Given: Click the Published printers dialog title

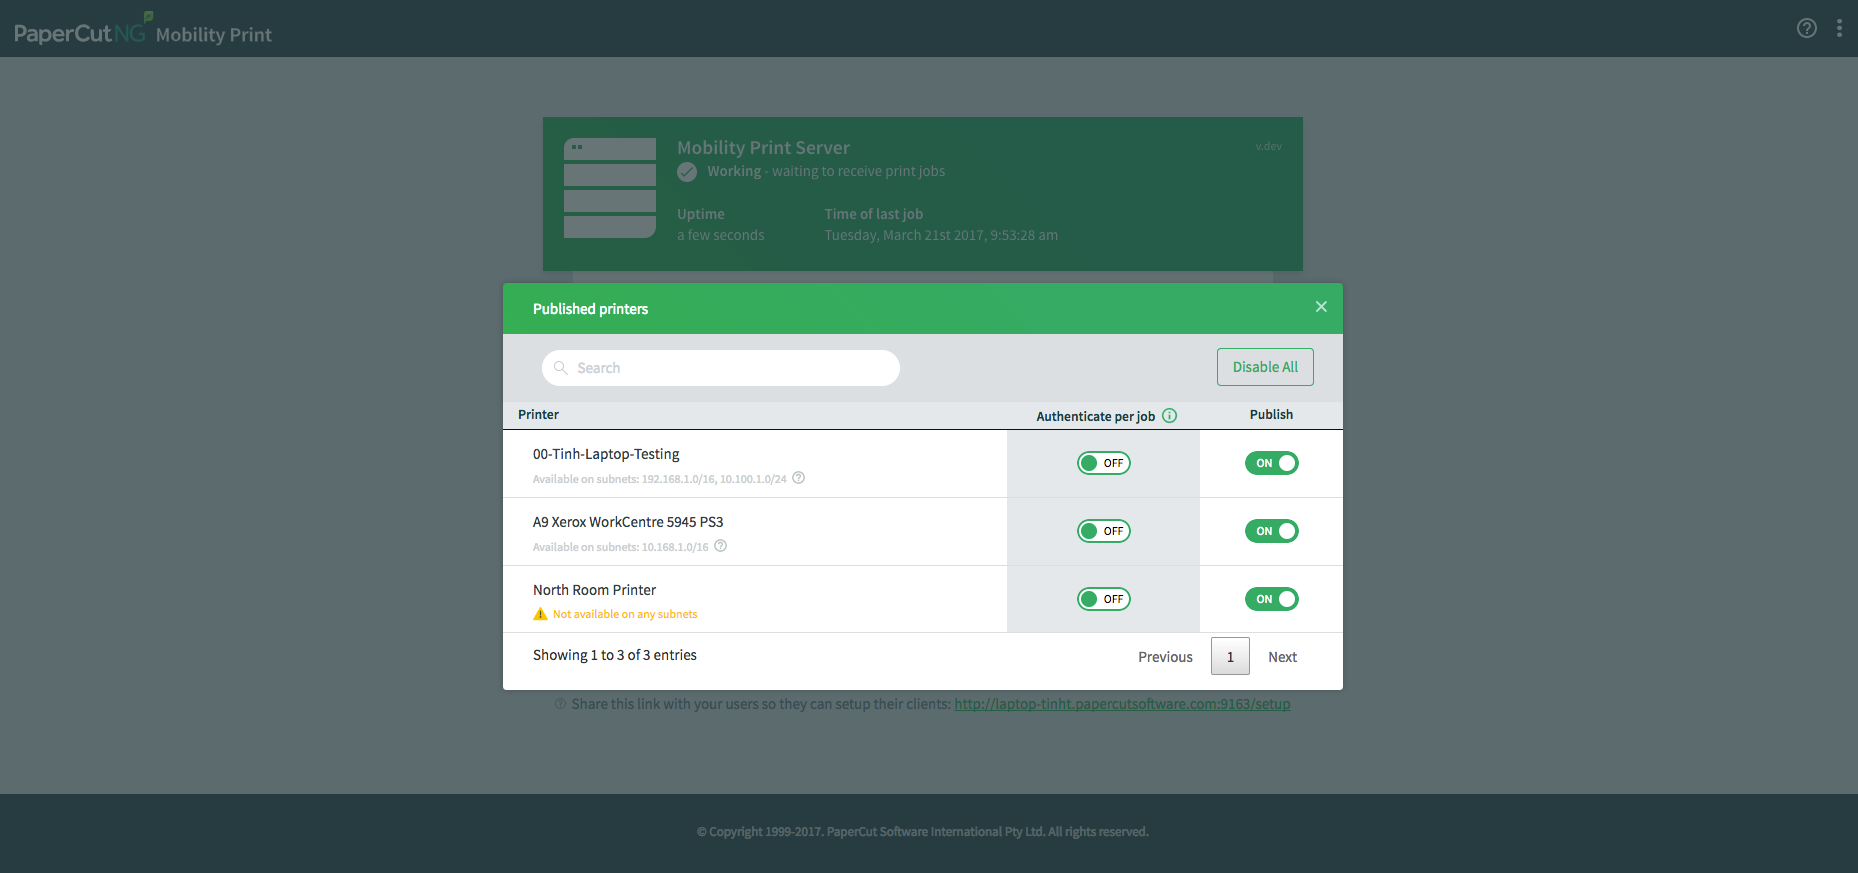Looking at the screenshot, I should click(590, 309).
